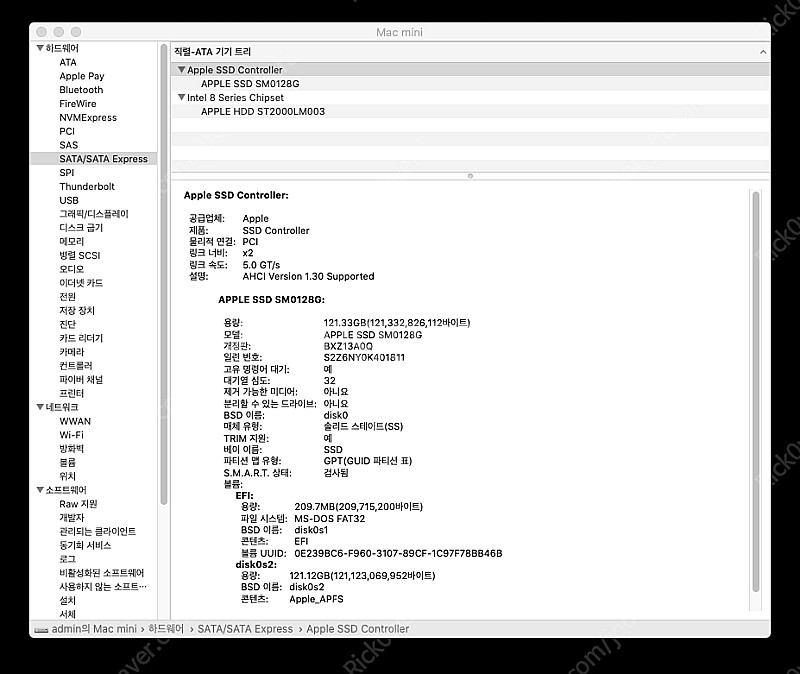
Task: Select Bluetooth in the sidebar
Action: pos(81,90)
